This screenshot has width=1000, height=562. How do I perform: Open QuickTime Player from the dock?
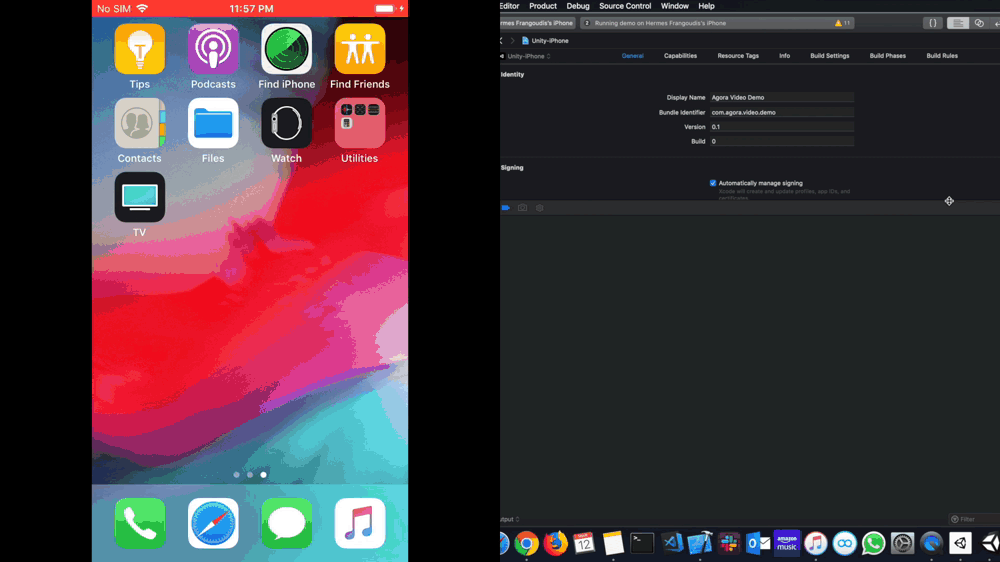pos(932,544)
